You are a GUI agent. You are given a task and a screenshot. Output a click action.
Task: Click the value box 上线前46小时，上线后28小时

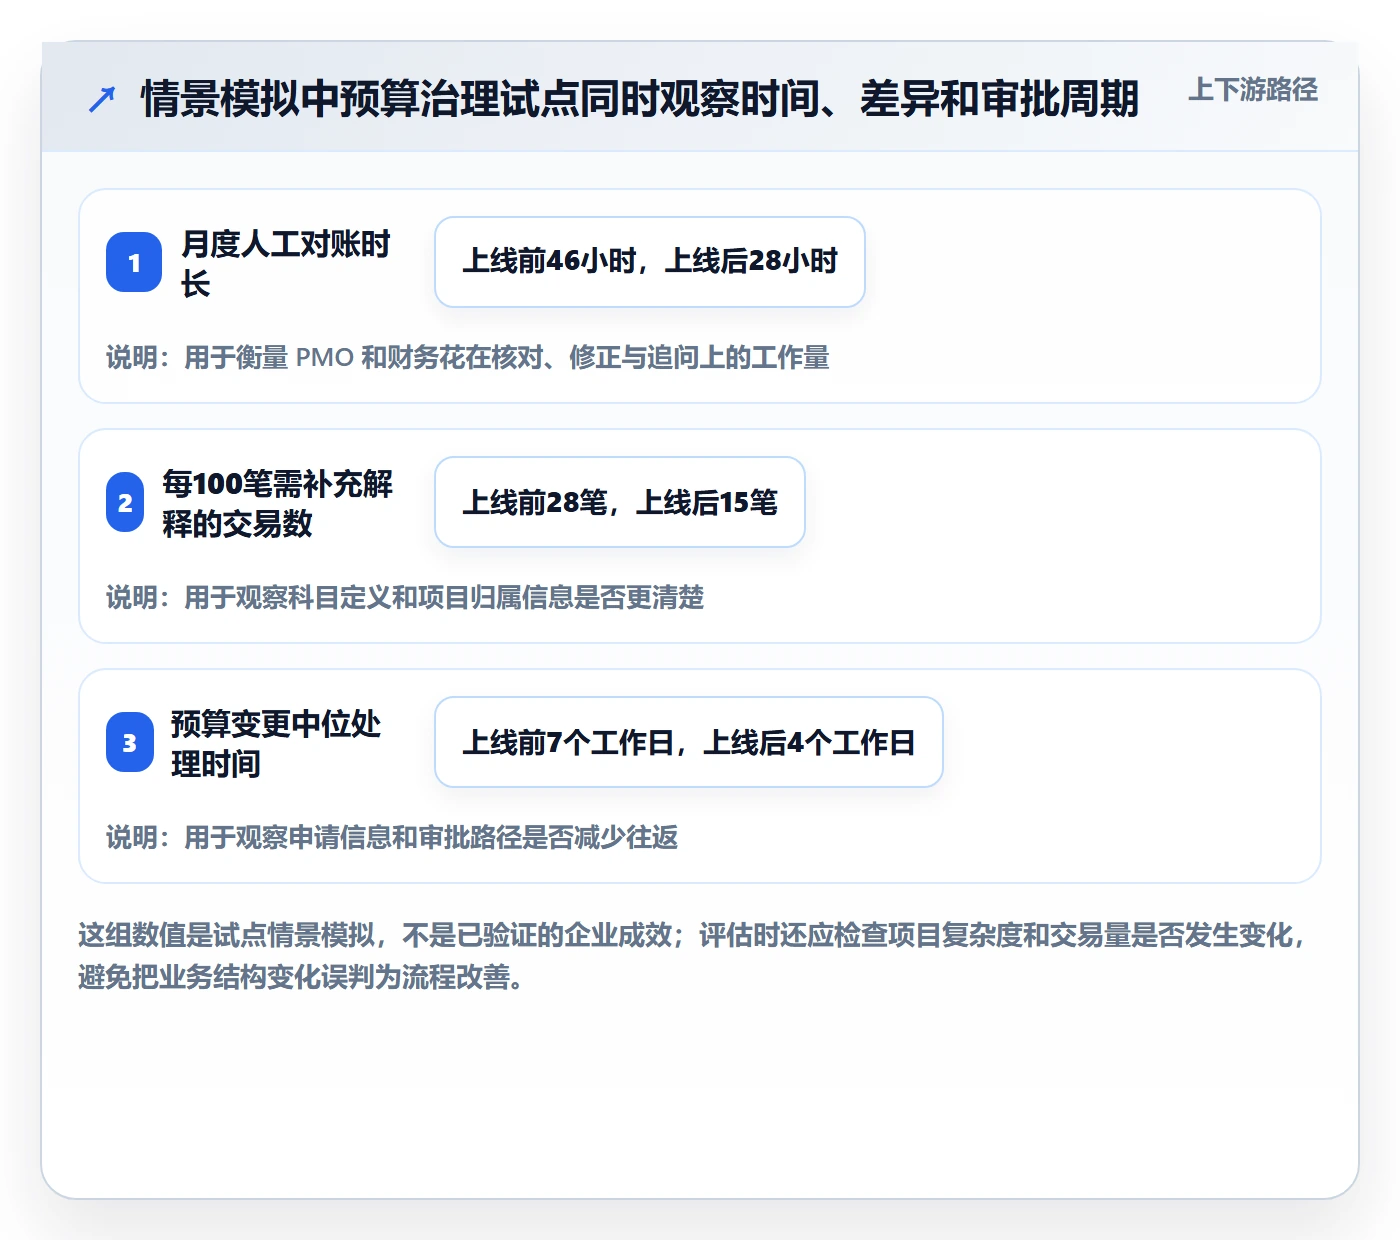(650, 262)
